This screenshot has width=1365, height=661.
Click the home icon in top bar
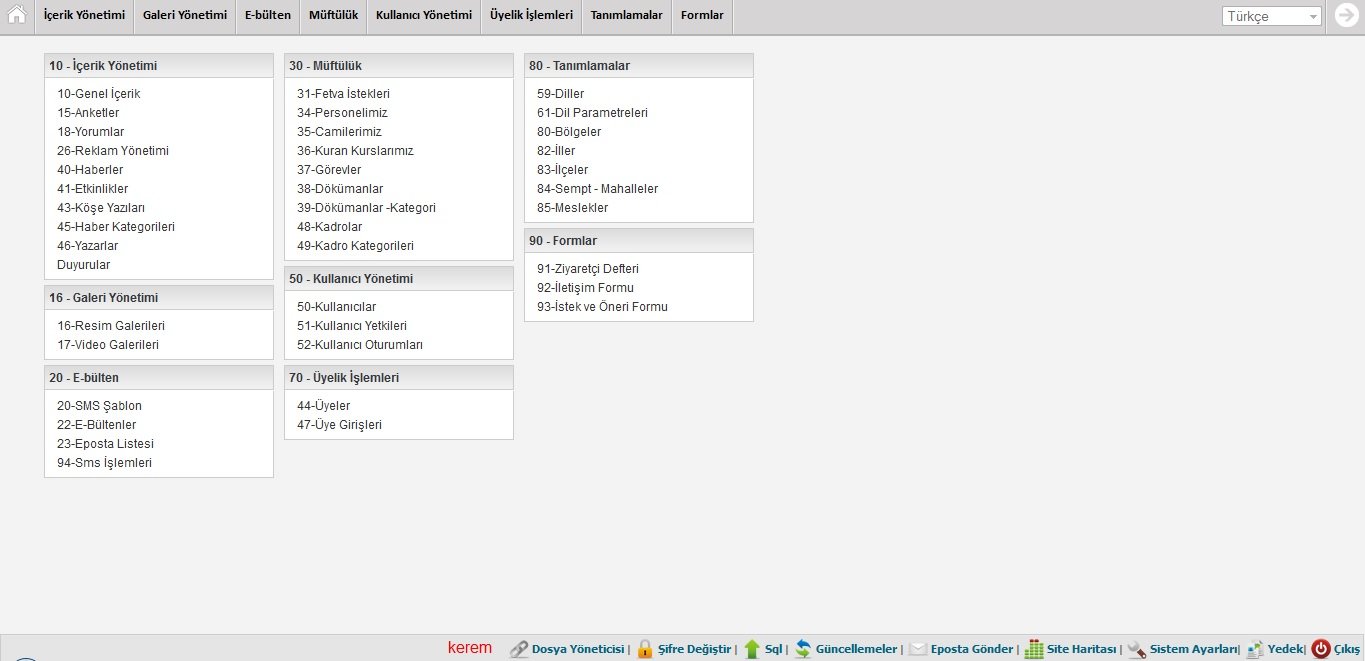16,15
